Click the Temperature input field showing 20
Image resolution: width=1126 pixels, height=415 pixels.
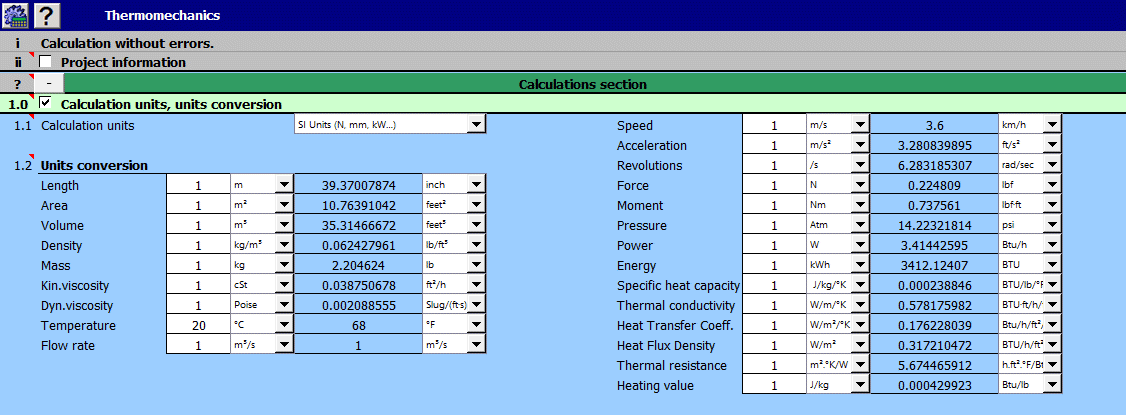point(197,326)
